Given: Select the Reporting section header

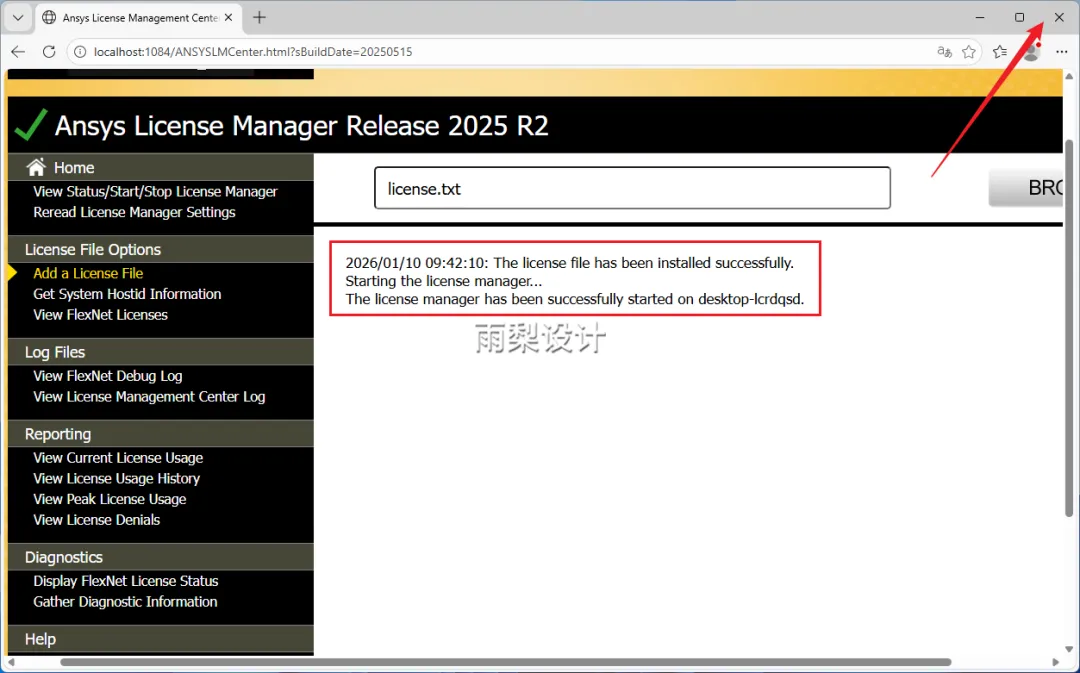Looking at the screenshot, I should tap(160, 434).
